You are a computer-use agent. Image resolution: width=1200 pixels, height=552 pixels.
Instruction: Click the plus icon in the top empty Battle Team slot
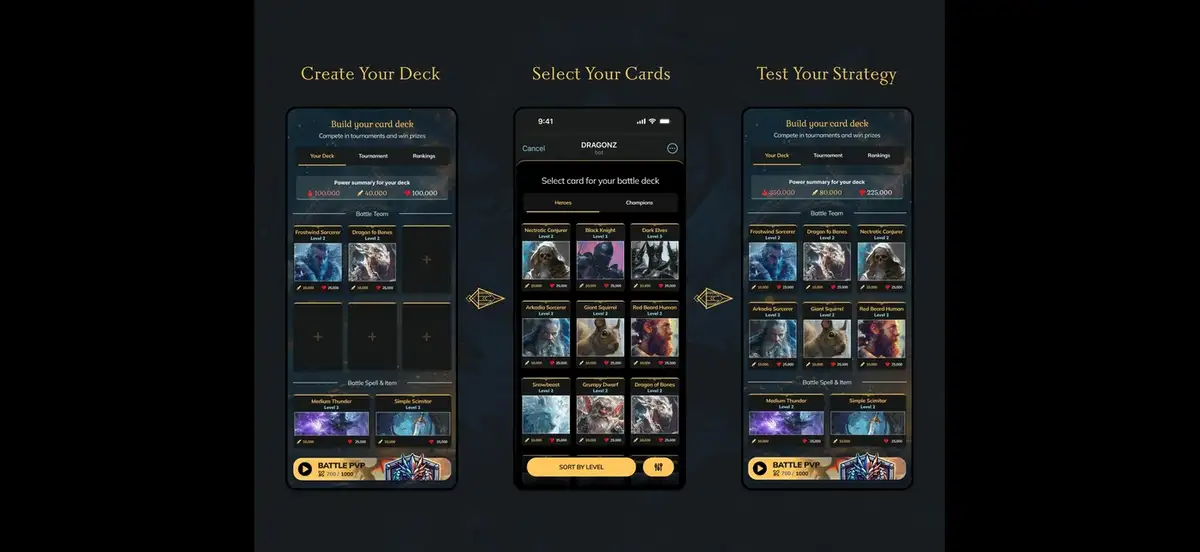pos(426,260)
